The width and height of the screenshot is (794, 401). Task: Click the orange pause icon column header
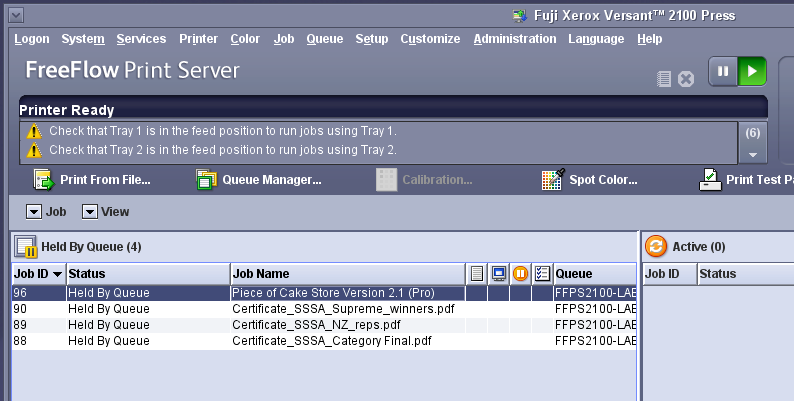[x=520, y=273]
